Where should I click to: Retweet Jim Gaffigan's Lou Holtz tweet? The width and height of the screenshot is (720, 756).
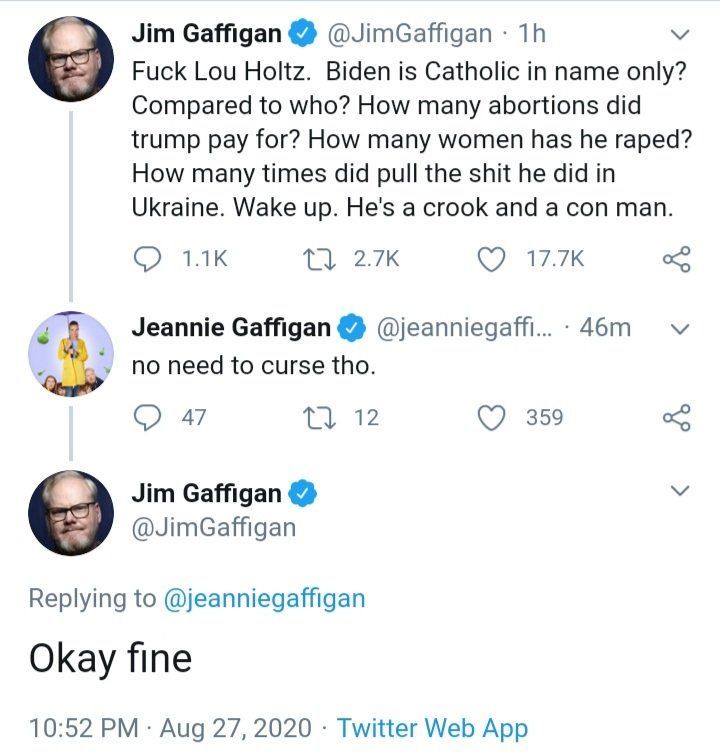[x=324, y=259]
